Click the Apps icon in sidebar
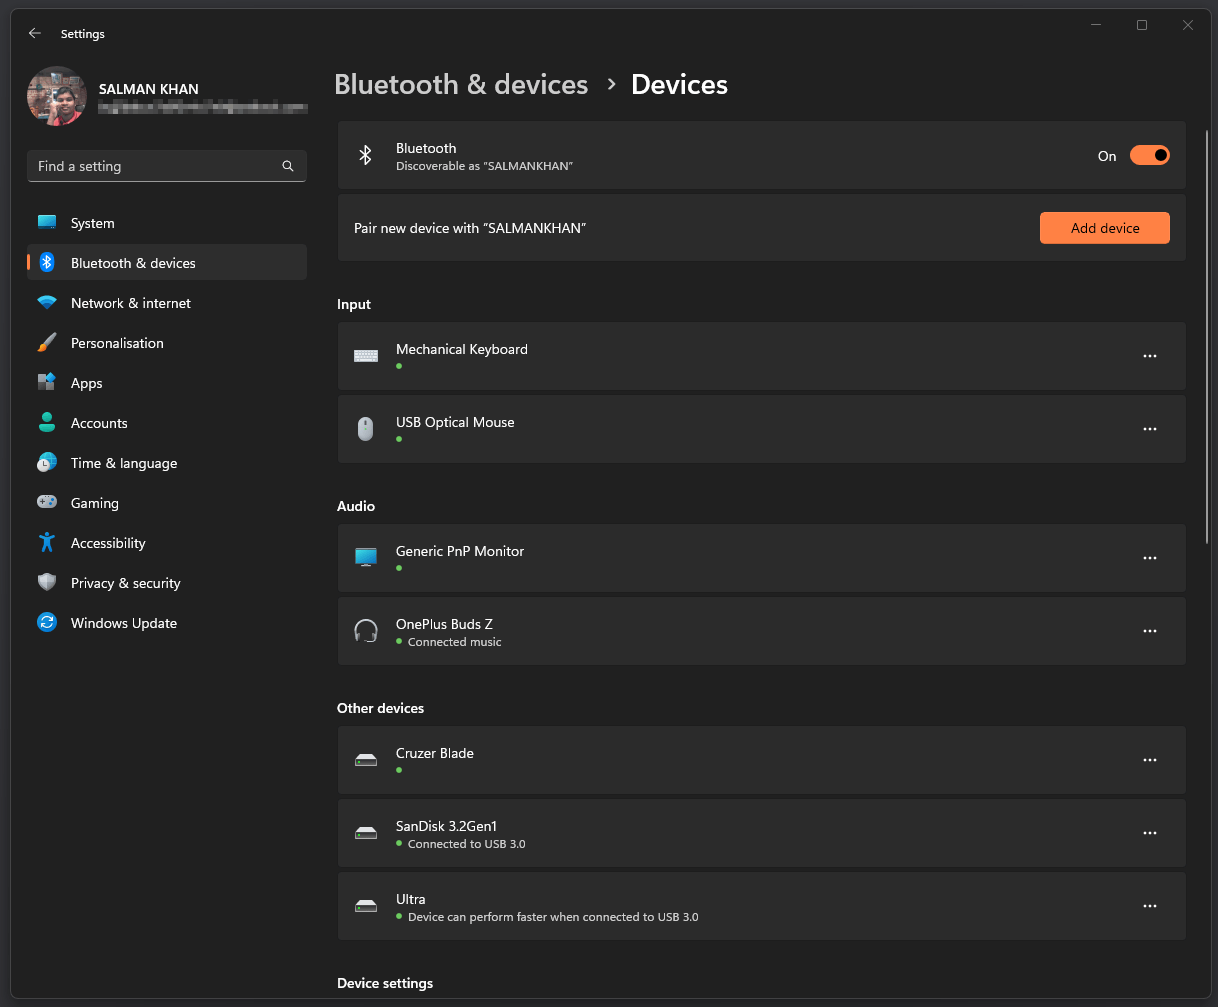Viewport: 1218px width, 1007px height. [x=47, y=382]
